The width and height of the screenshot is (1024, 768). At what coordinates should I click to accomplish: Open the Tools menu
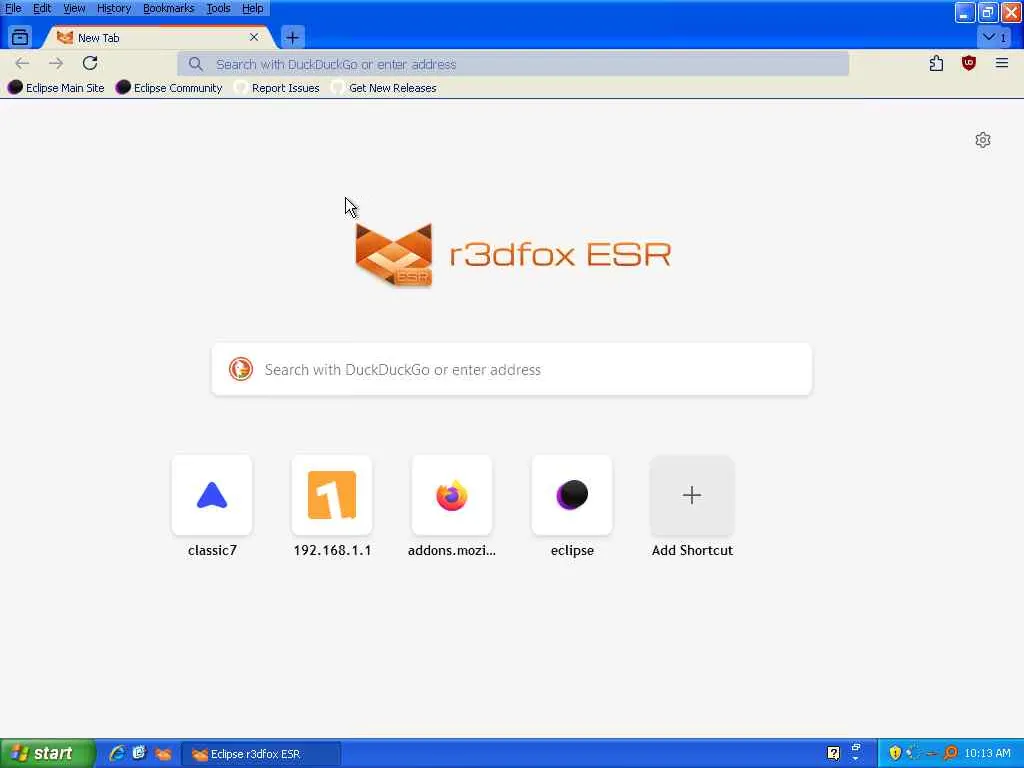(x=218, y=8)
